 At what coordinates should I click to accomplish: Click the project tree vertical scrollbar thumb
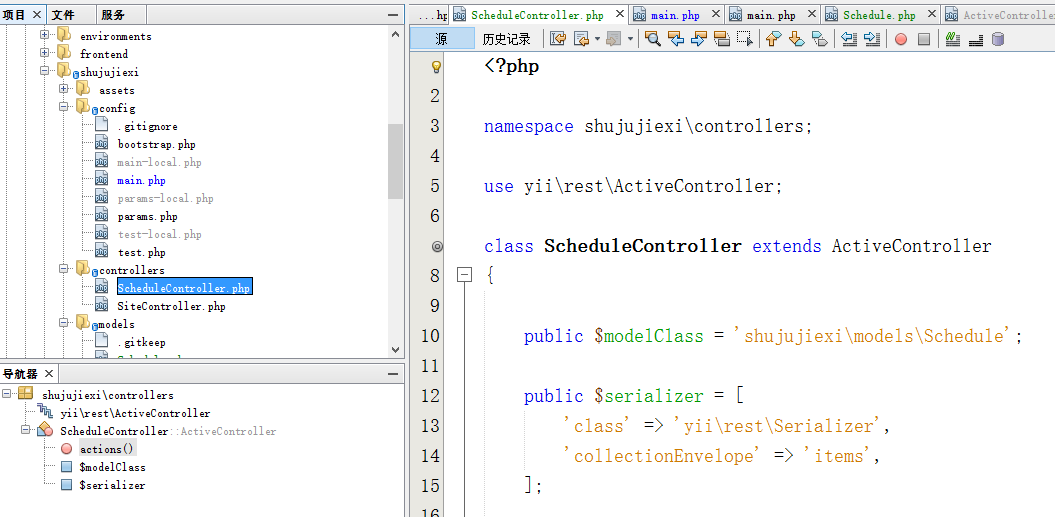pyautogui.click(x=396, y=162)
